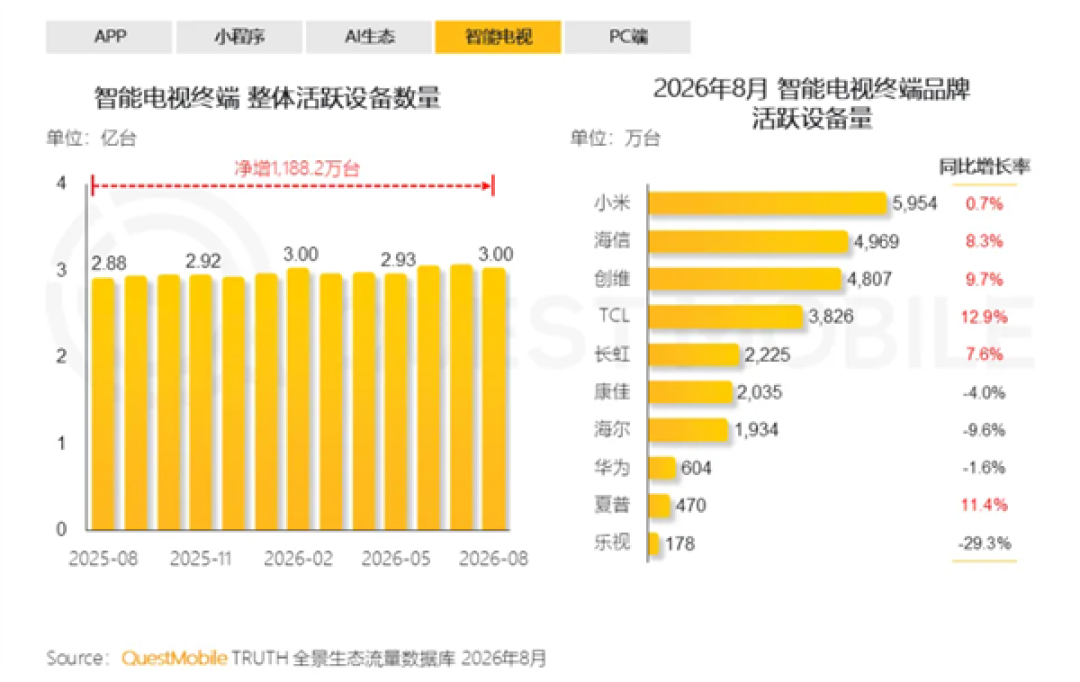
Task: Click the 智能电视终端 整体活跃设备数量 chart title
Action: (x=267, y=99)
